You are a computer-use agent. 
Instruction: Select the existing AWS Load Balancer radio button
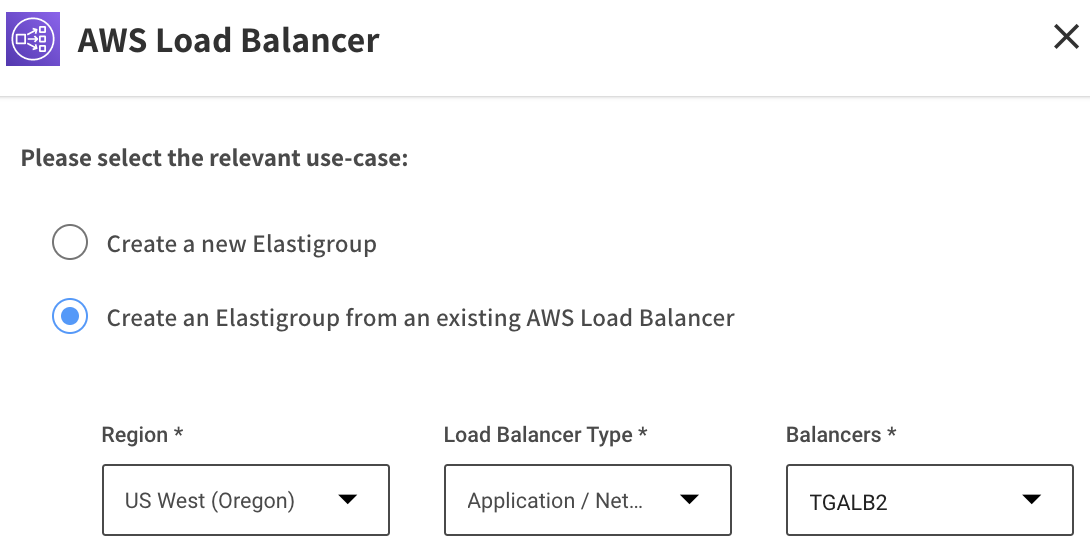click(70, 318)
